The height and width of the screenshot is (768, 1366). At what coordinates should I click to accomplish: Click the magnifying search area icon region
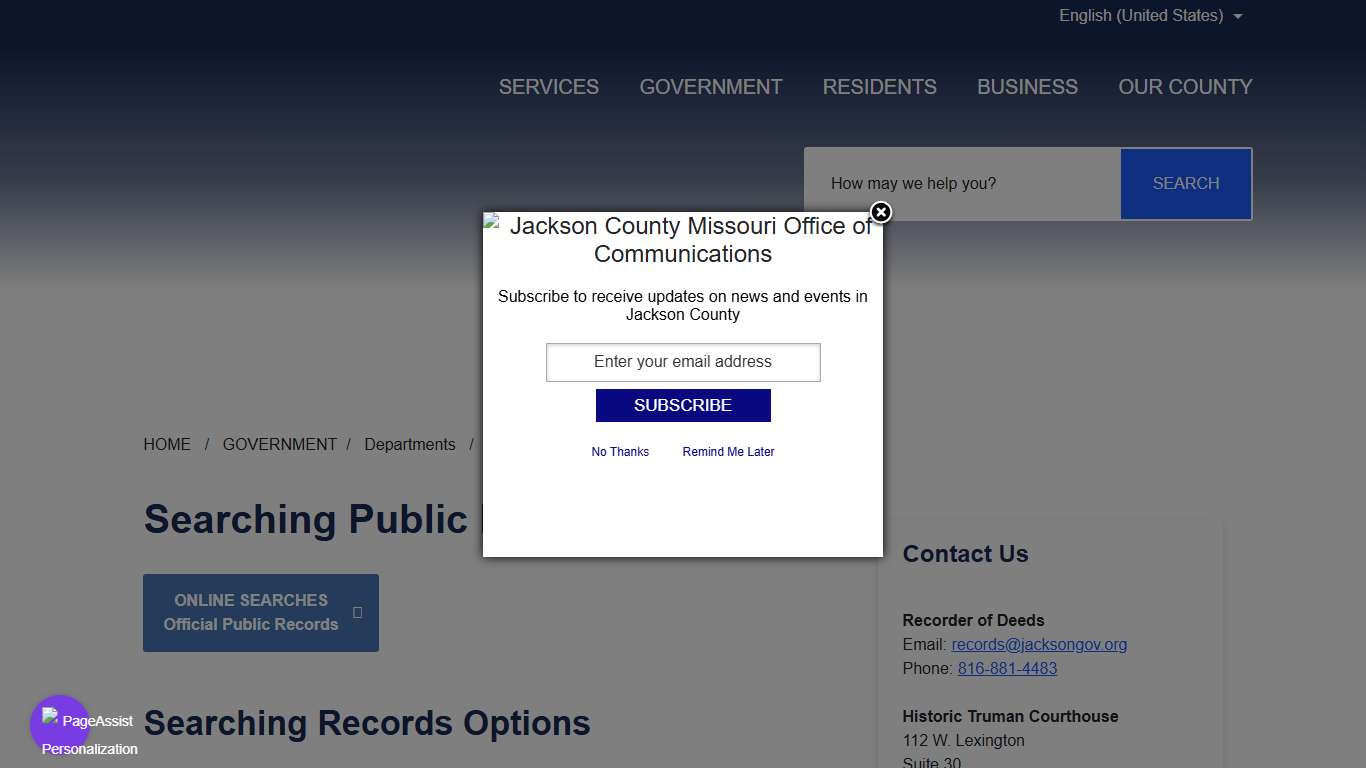tap(962, 183)
